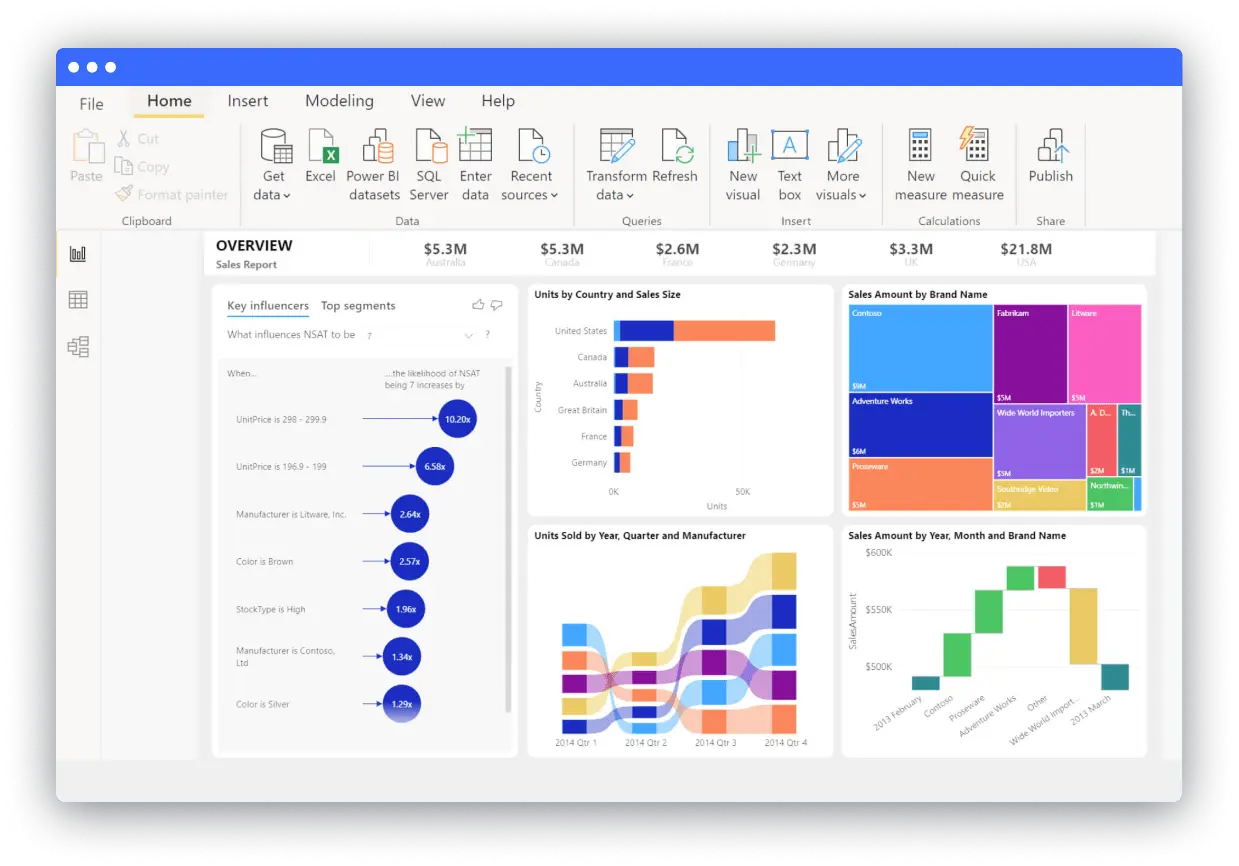
Task: Select the Fabrikam tile in the treemap
Action: click(1031, 354)
